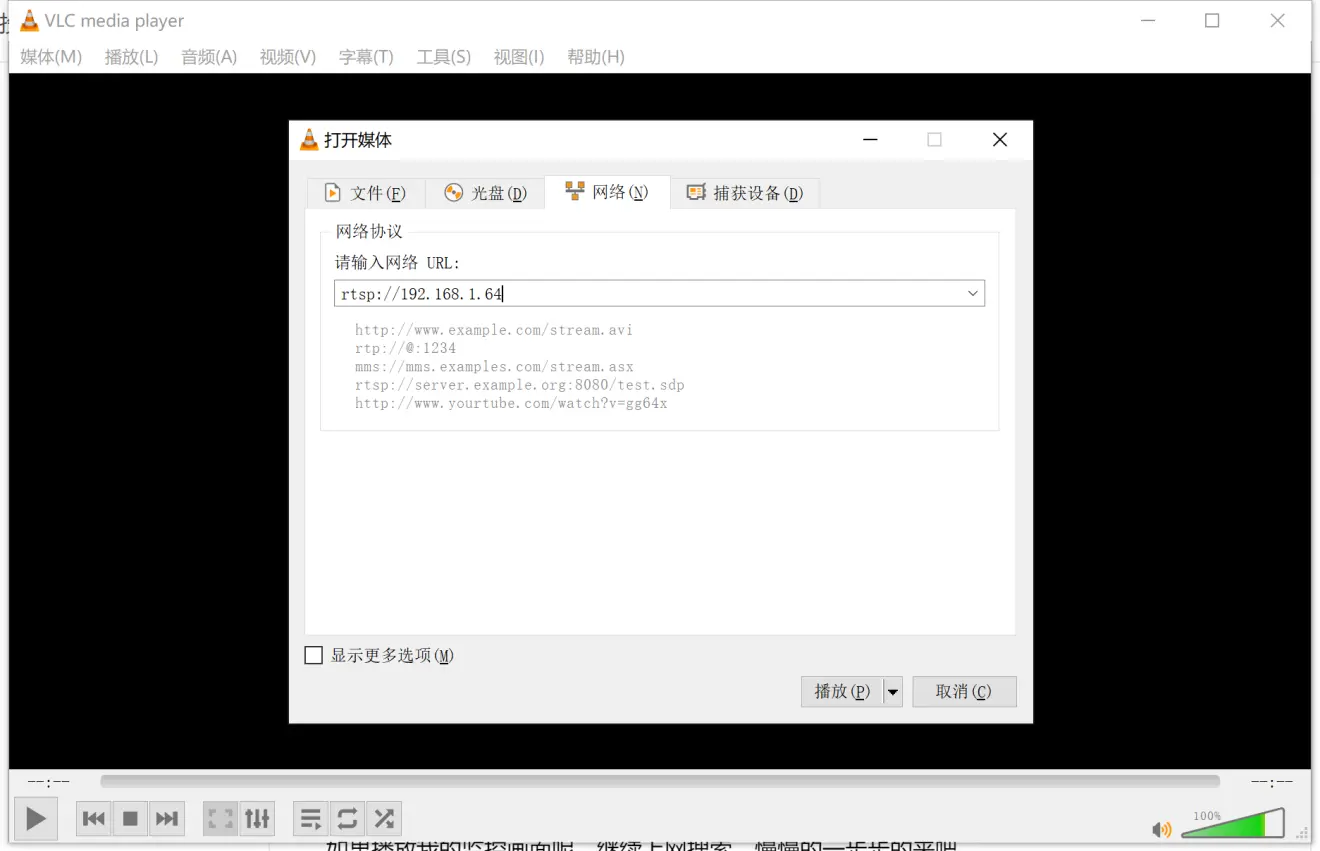The height and width of the screenshot is (851, 1320).
Task: Close the 打开媒体 dialog
Action: pos(1000,140)
